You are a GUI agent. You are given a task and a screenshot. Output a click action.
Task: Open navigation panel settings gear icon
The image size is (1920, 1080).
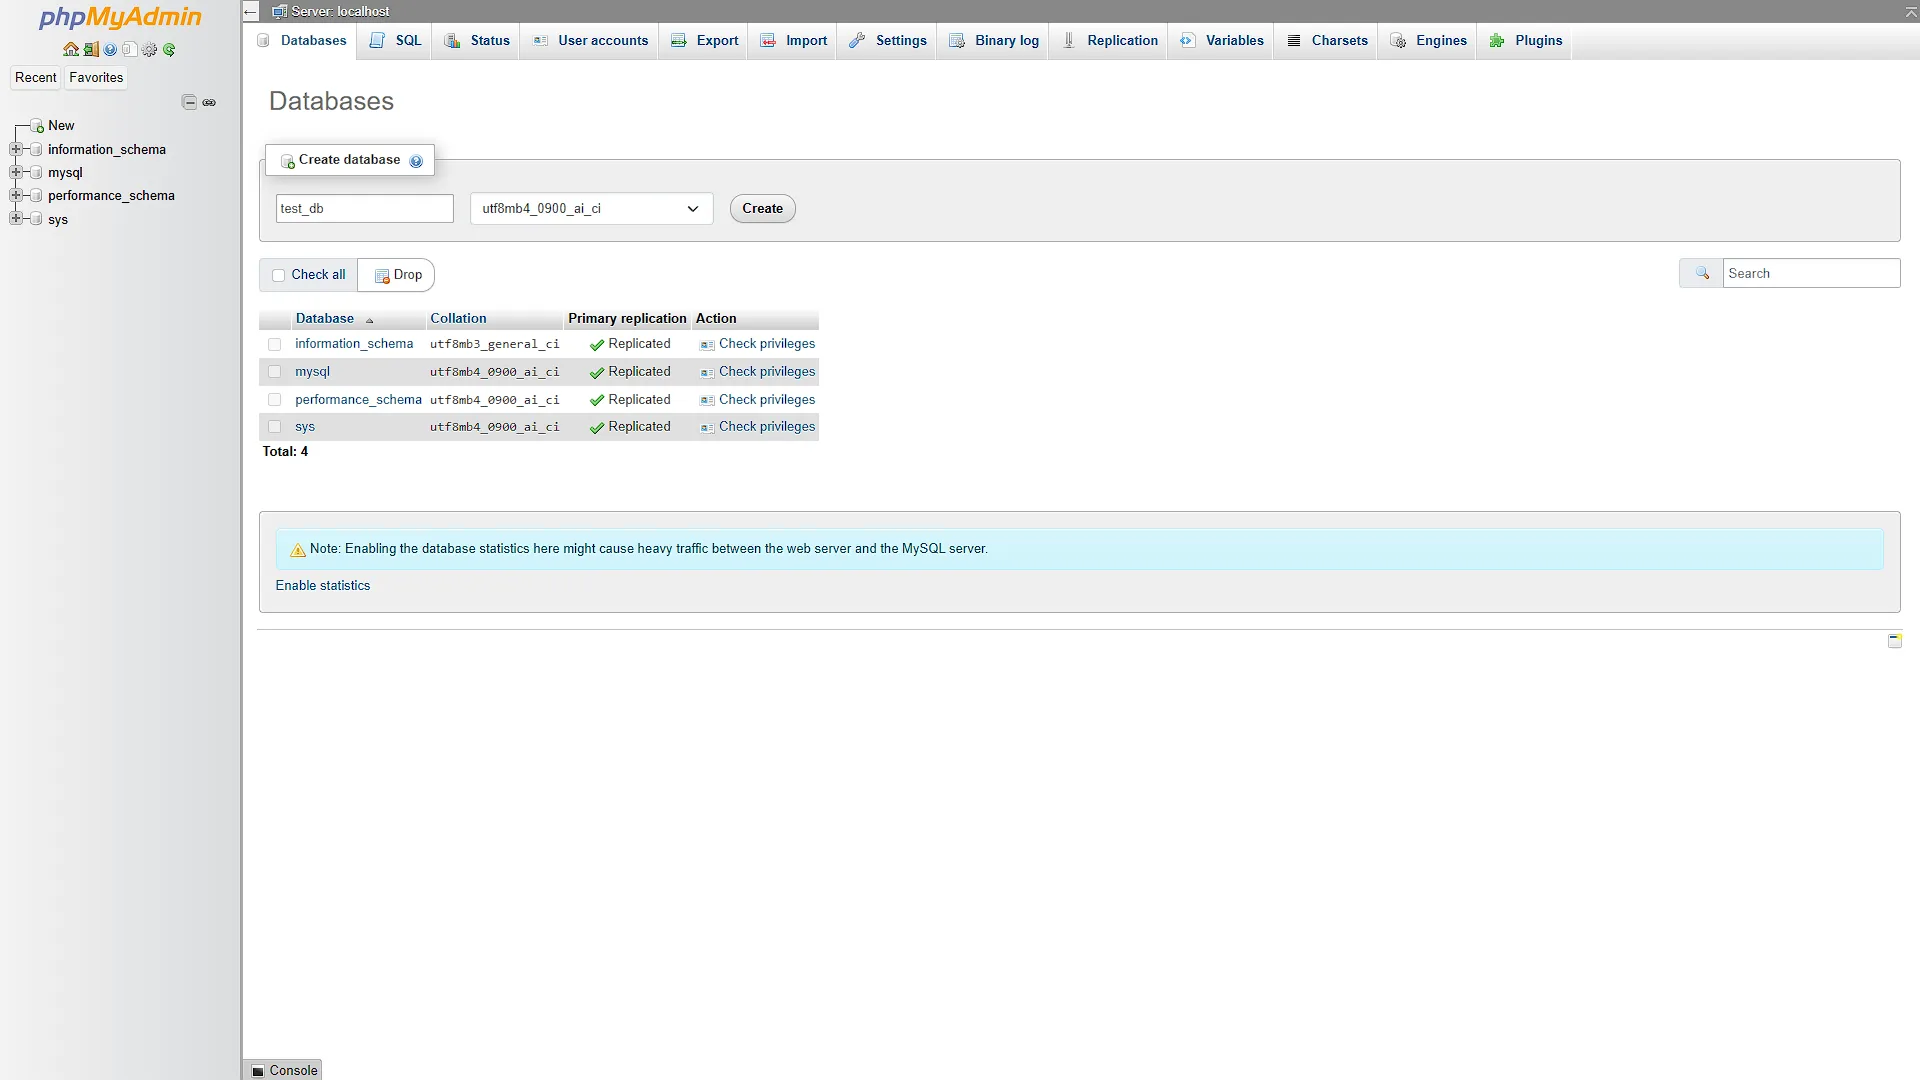click(x=149, y=49)
